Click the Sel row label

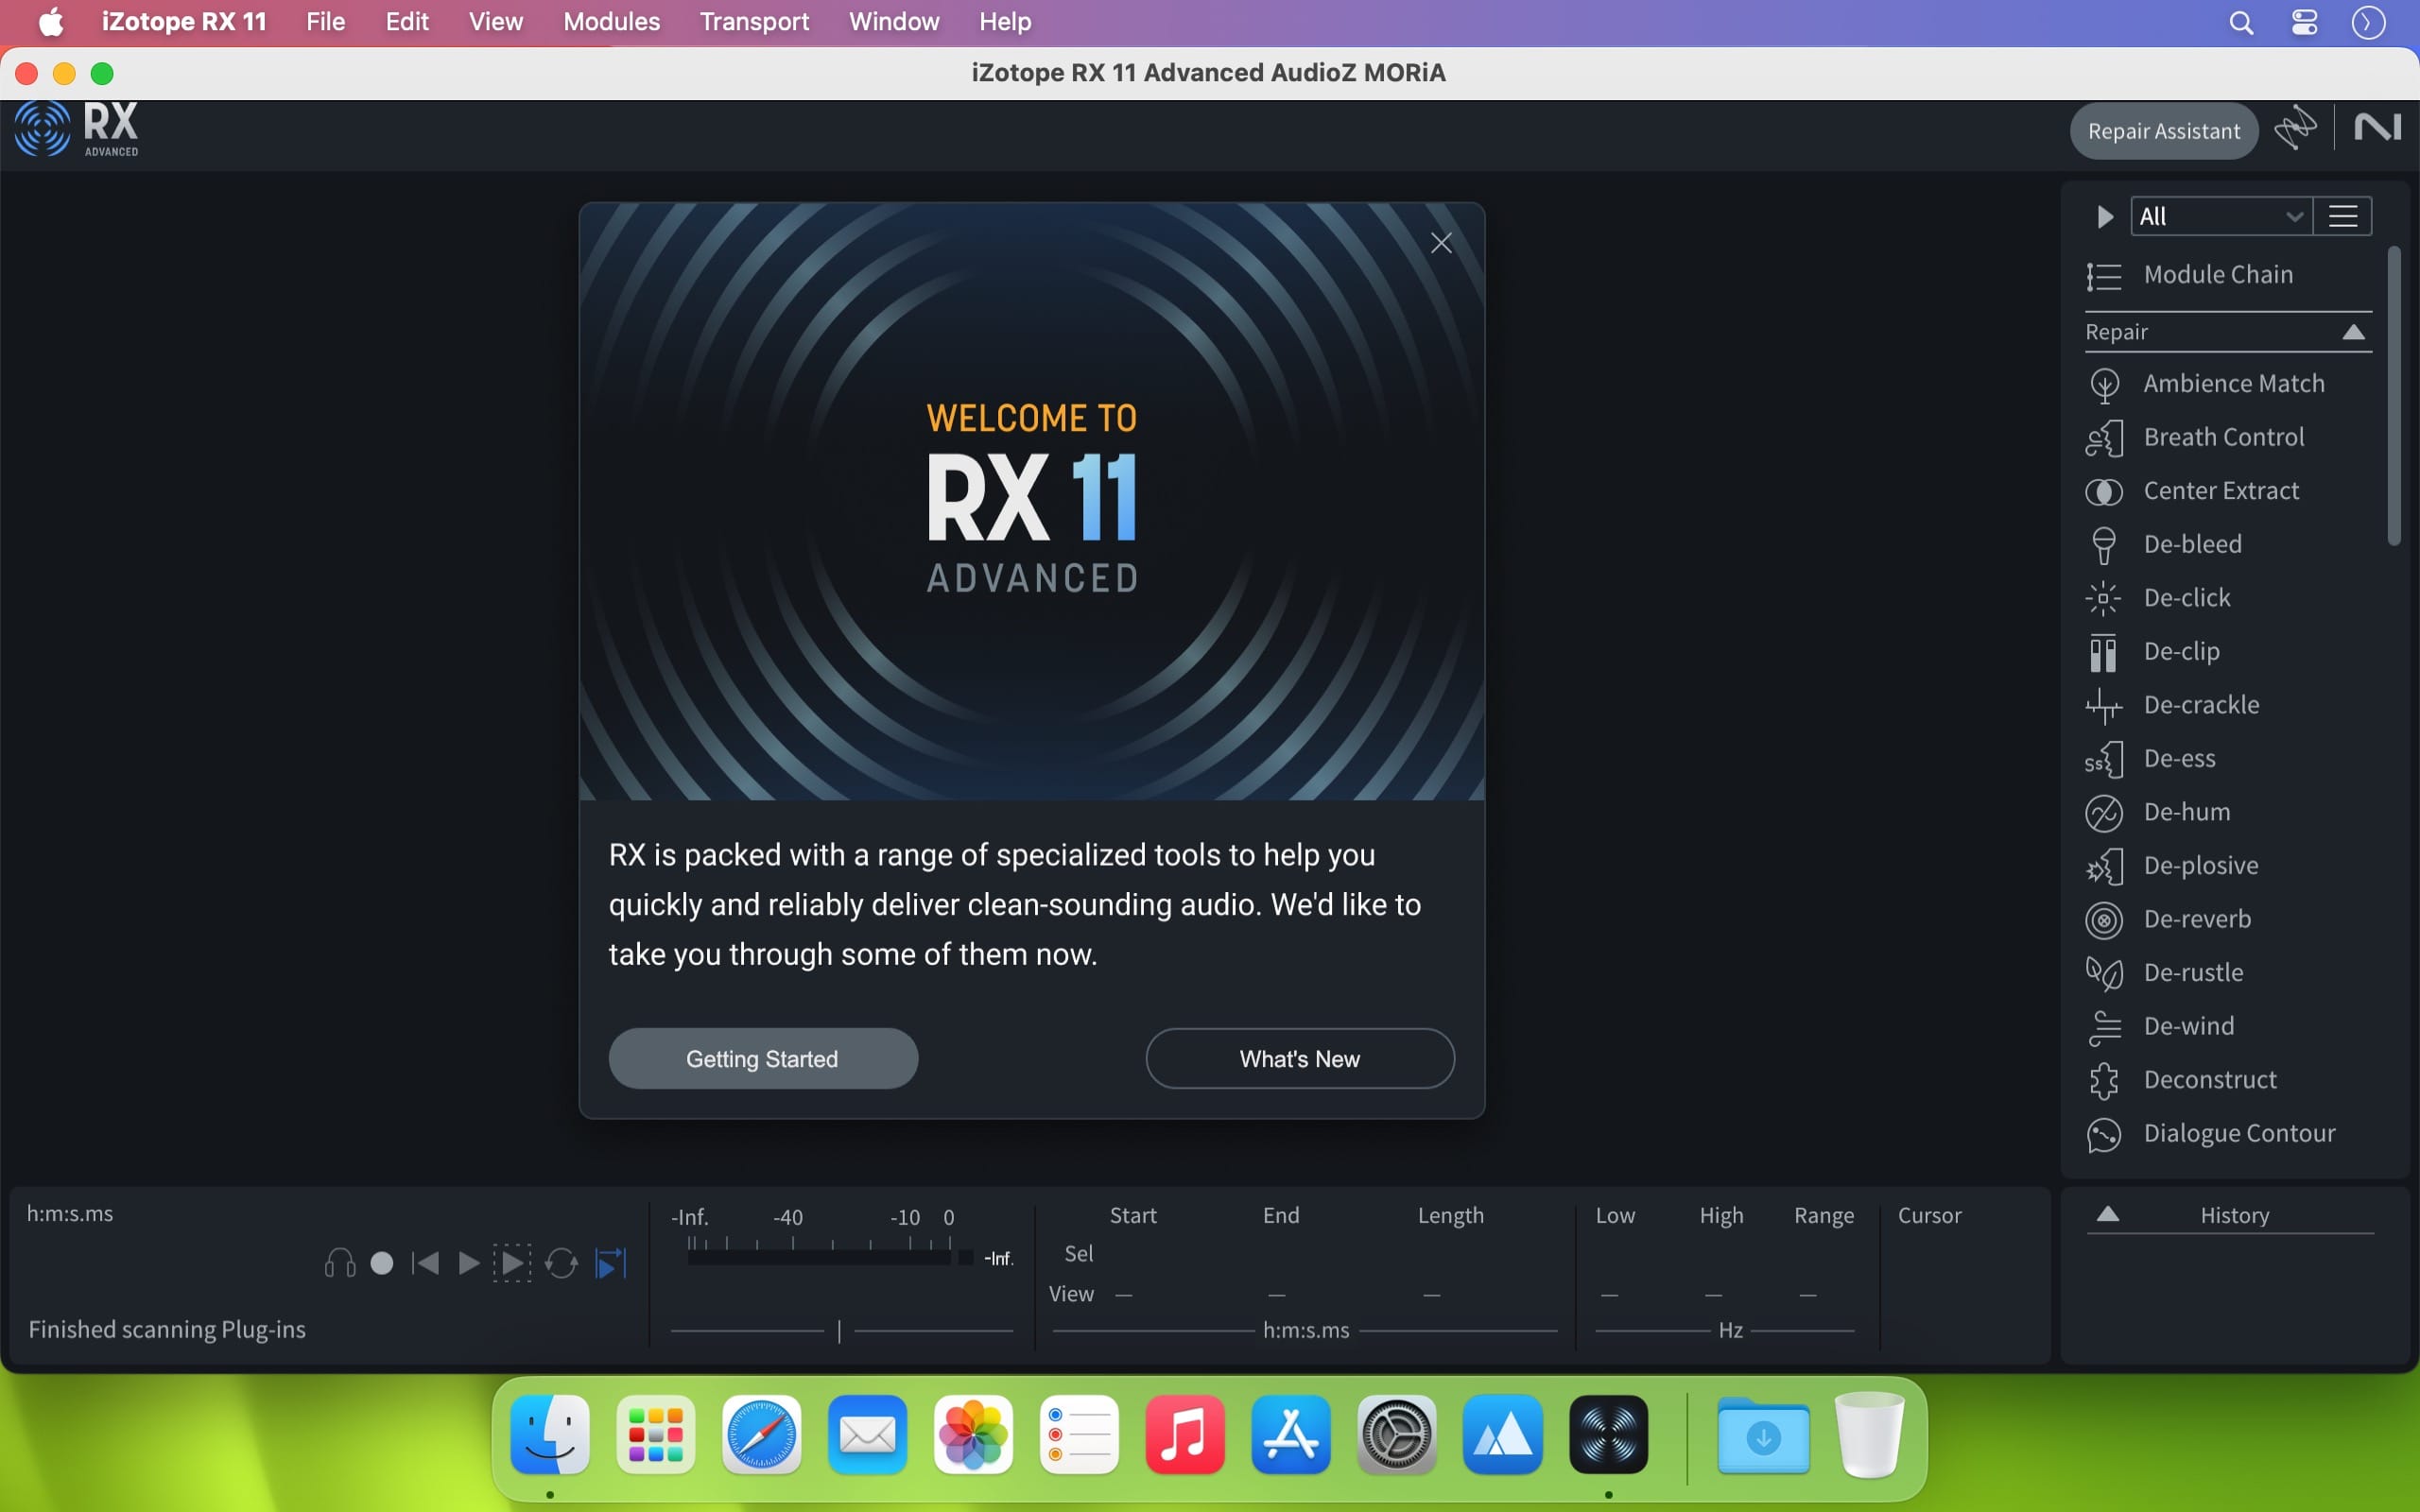(1078, 1254)
